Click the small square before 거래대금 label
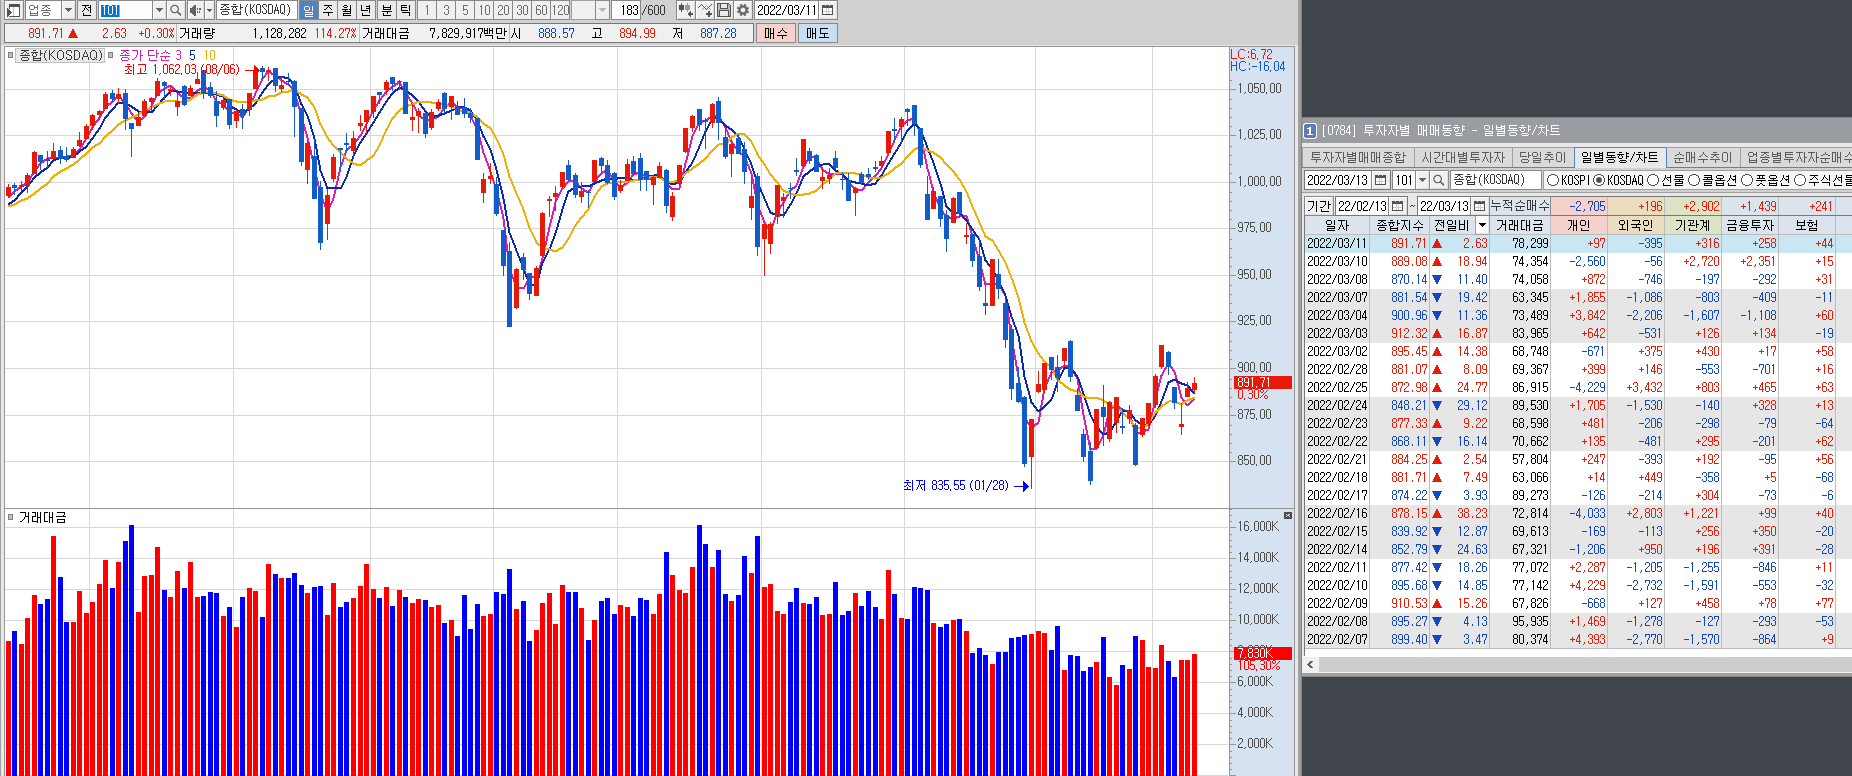 [10, 517]
